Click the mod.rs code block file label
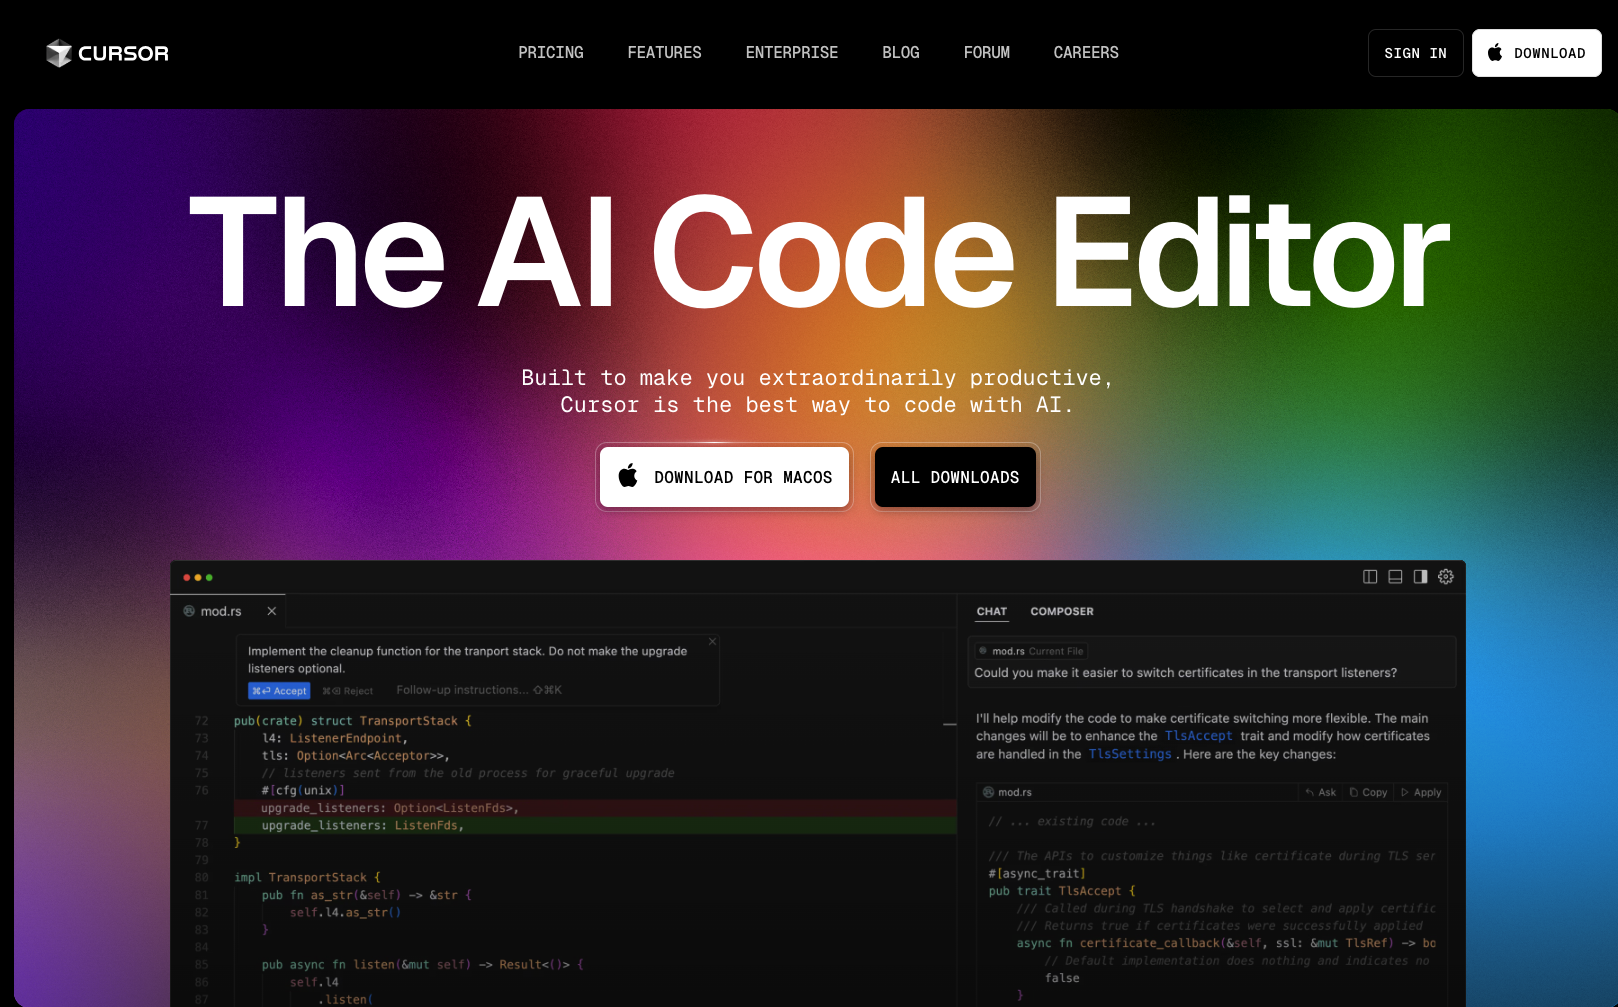Screen dimensions: 1618x1007 [1008, 792]
